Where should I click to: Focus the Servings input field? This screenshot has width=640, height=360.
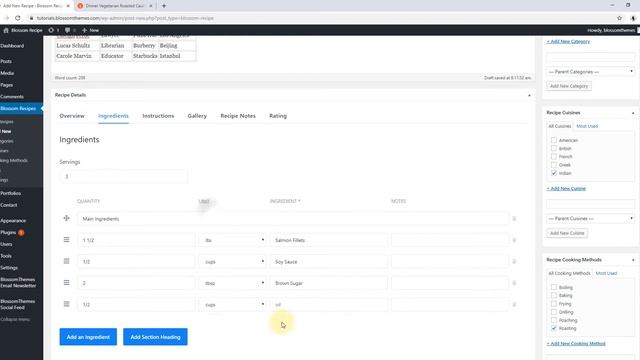coord(124,176)
